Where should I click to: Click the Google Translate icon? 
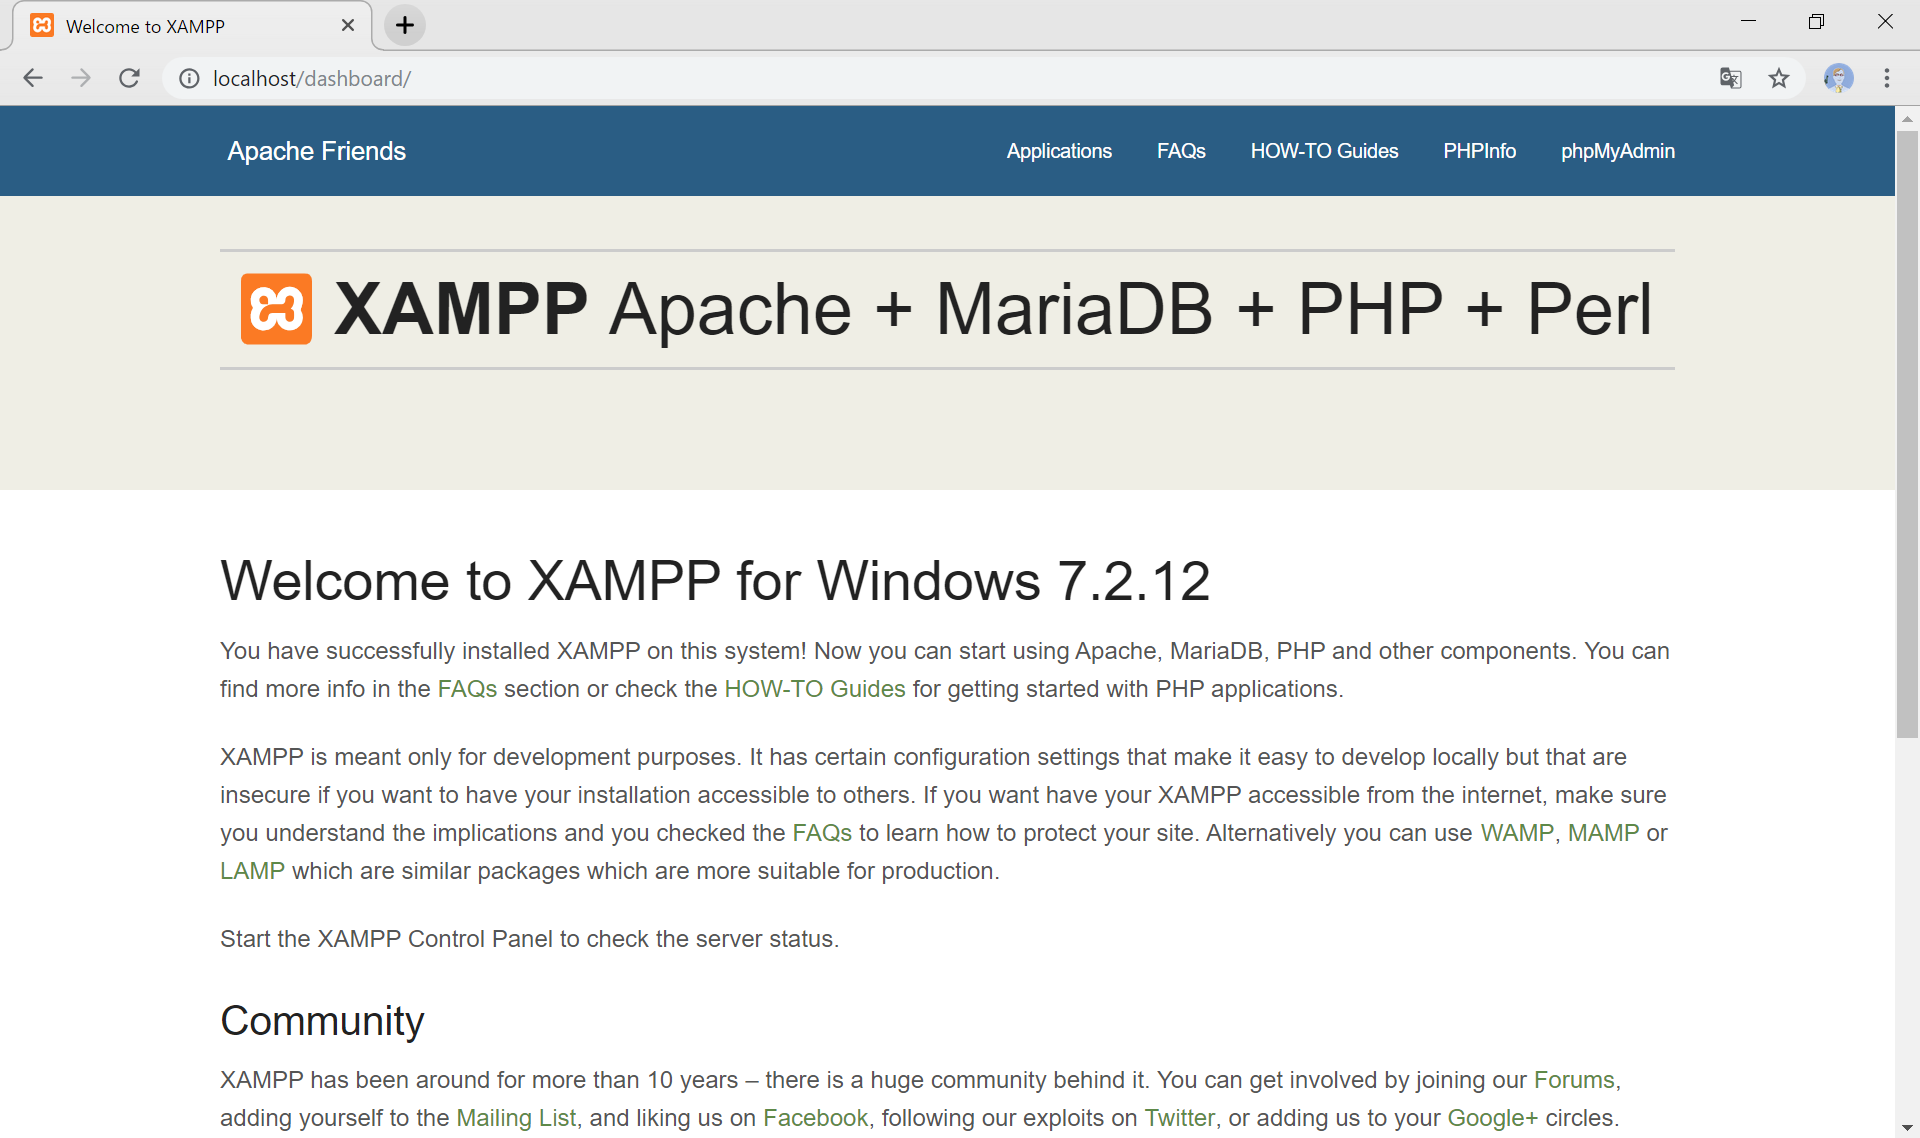coord(1730,78)
